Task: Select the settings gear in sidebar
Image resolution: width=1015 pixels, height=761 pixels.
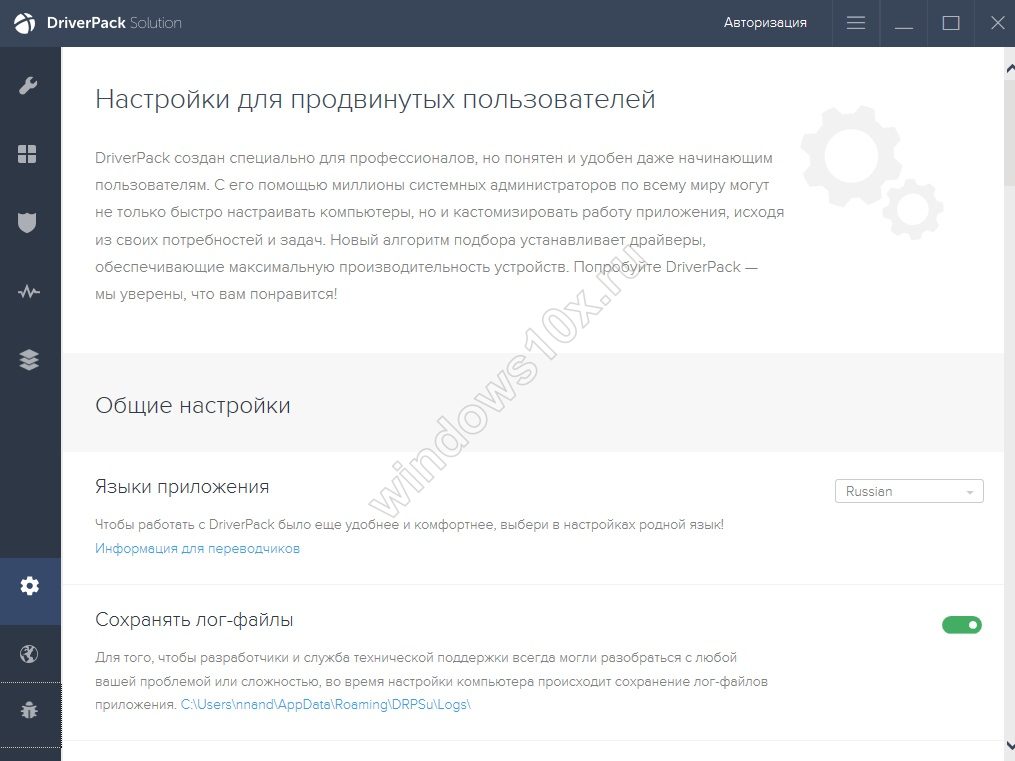Action: (30, 586)
